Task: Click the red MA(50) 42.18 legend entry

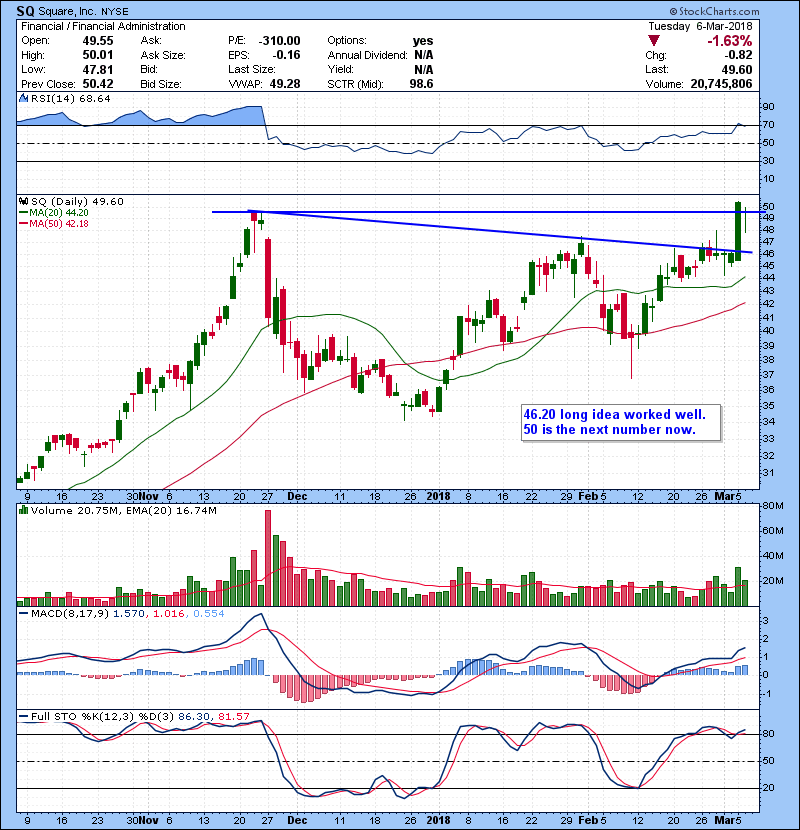Action: pos(54,224)
